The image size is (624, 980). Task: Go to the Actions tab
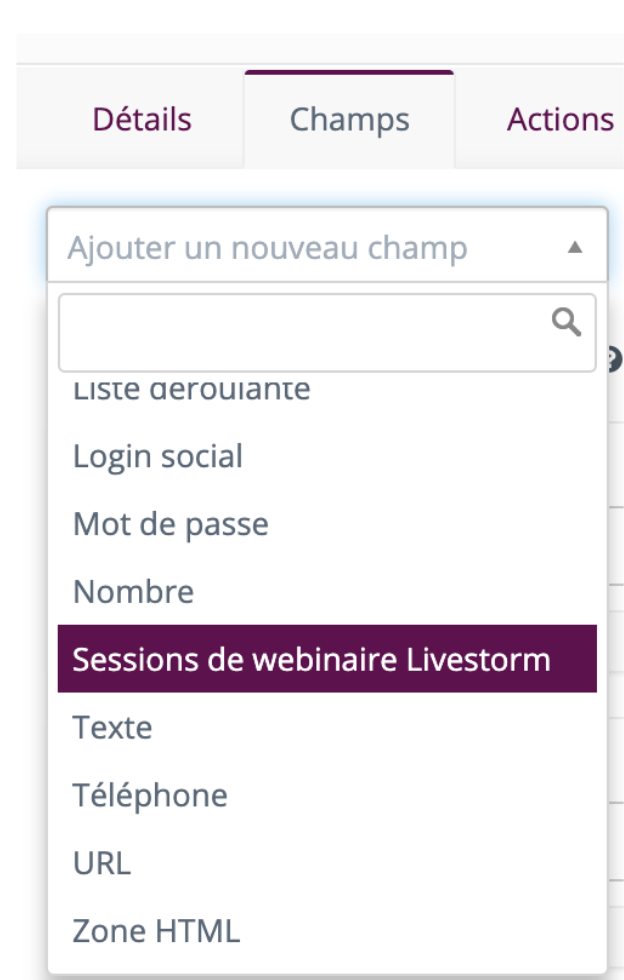[x=560, y=119]
